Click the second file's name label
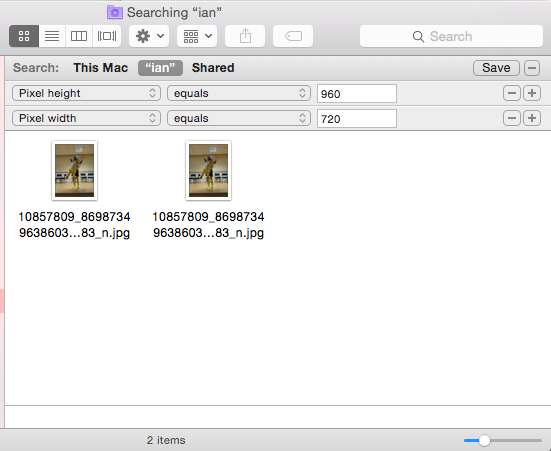The height and width of the screenshot is (451, 551). click(x=208, y=225)
